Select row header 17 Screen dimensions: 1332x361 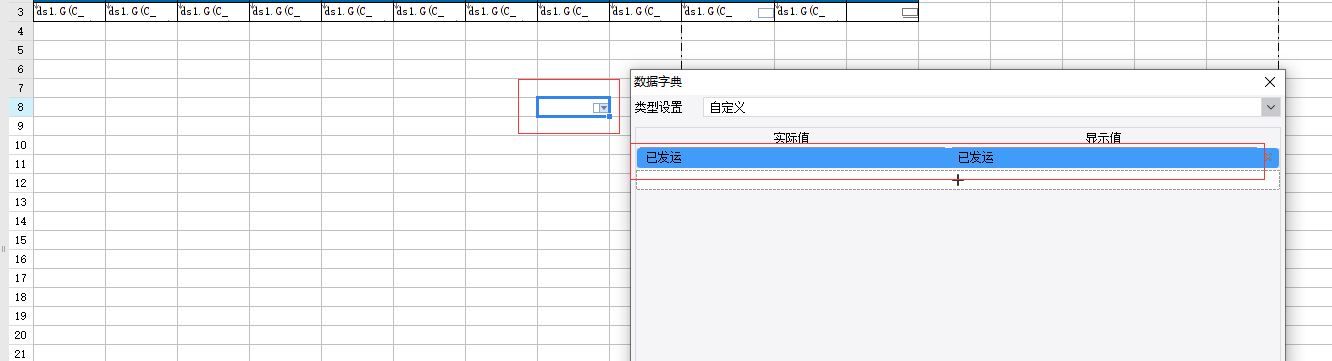point(21,278)
